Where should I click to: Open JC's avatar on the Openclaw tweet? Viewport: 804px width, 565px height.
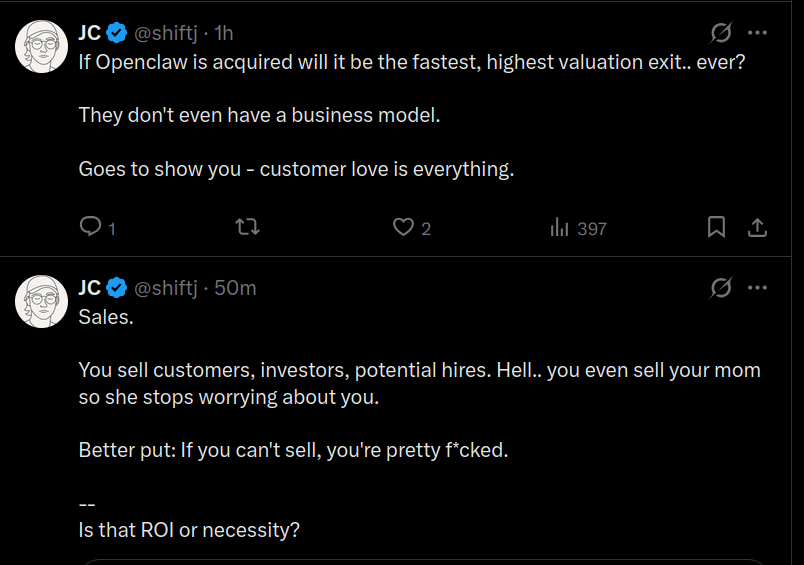[41, 45]
